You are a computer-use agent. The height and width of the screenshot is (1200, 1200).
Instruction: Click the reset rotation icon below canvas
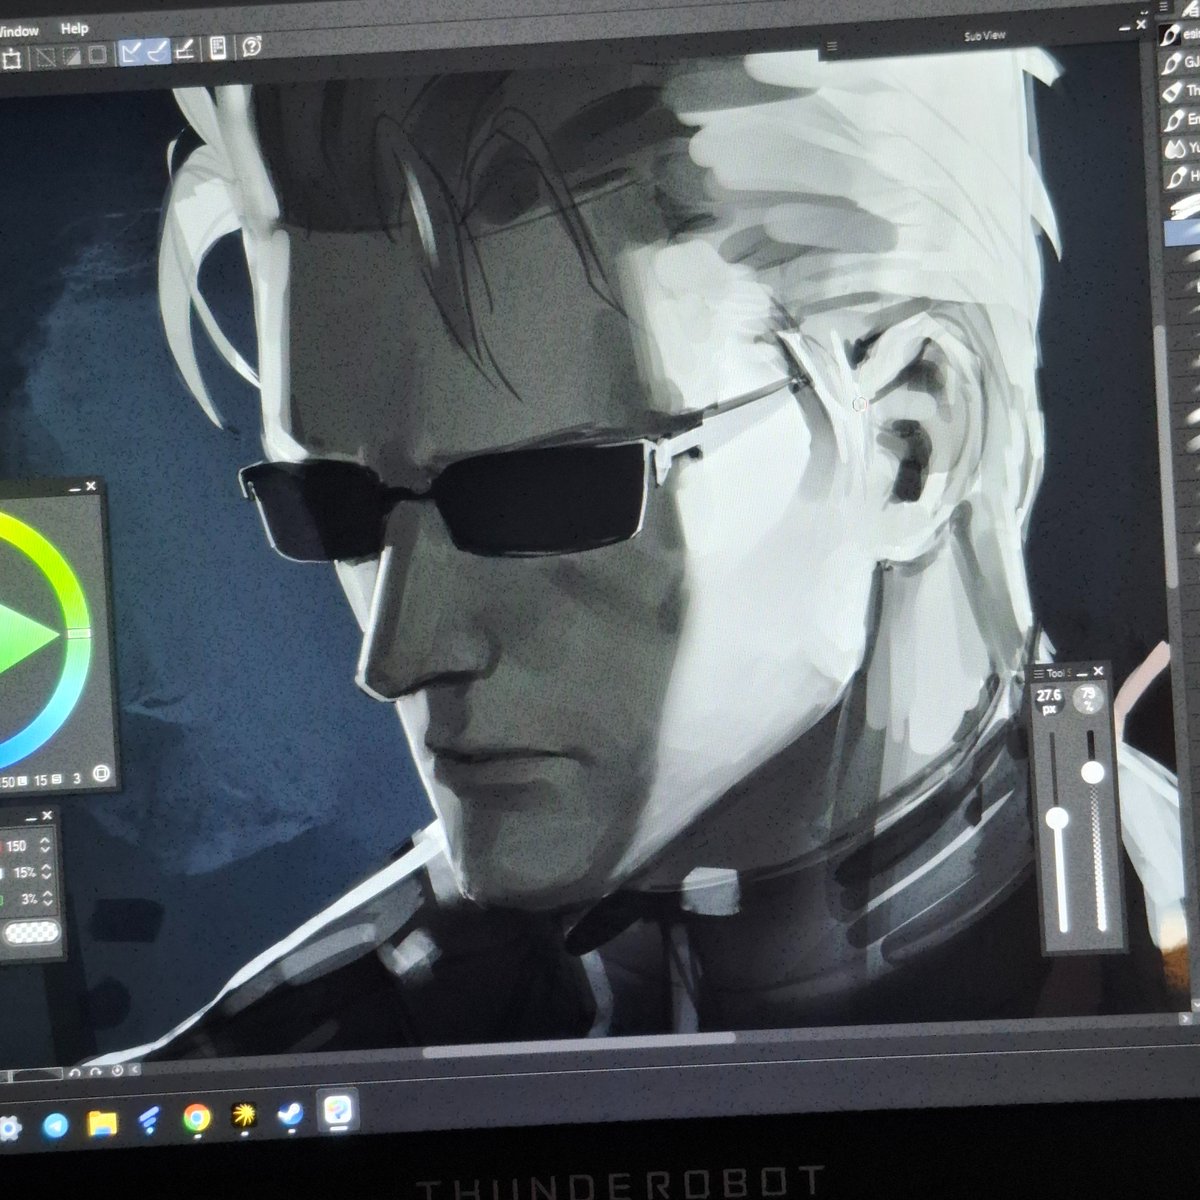117,1071
